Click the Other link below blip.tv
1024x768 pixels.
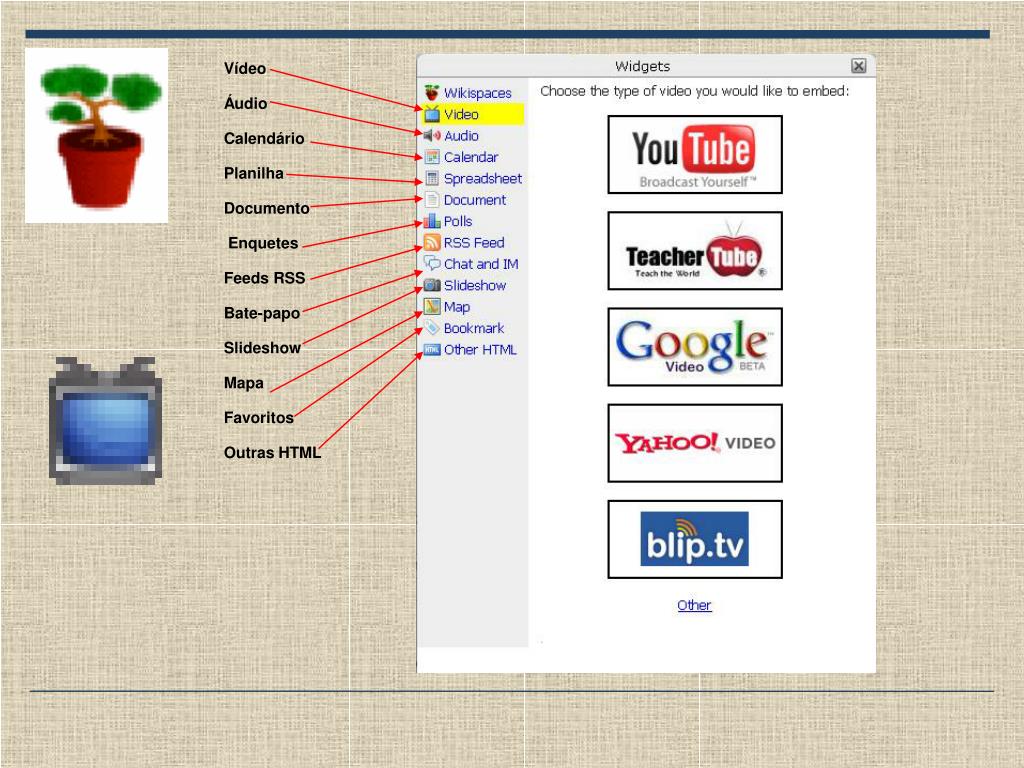pos(694,605)
